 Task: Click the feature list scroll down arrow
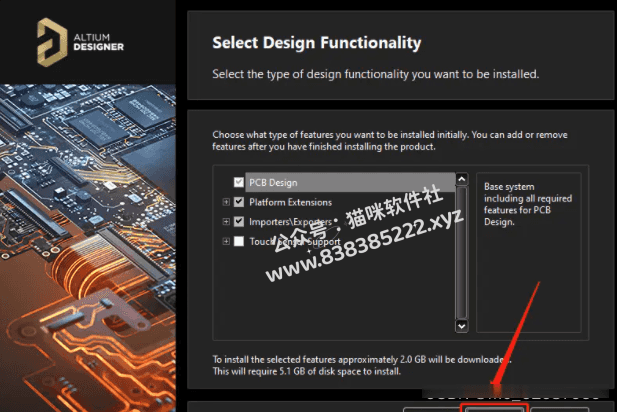pos(462,326)
